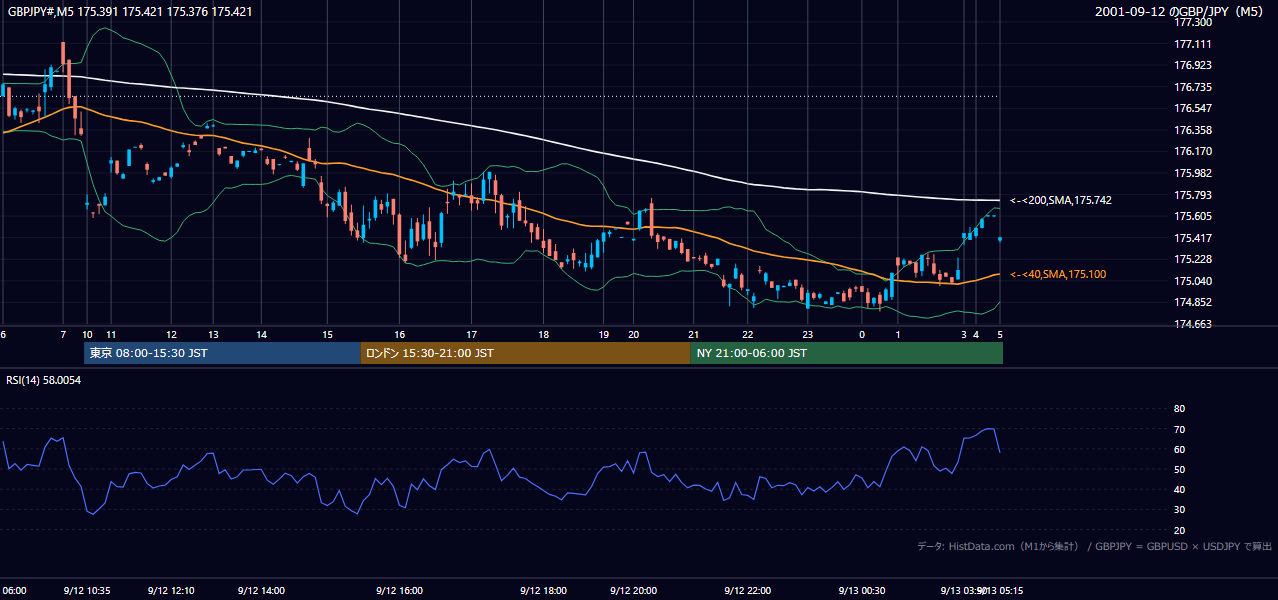Click the 175.793 price scale label
The height and width of the screenshot is (600, 1278).
tap(1192, 195)
